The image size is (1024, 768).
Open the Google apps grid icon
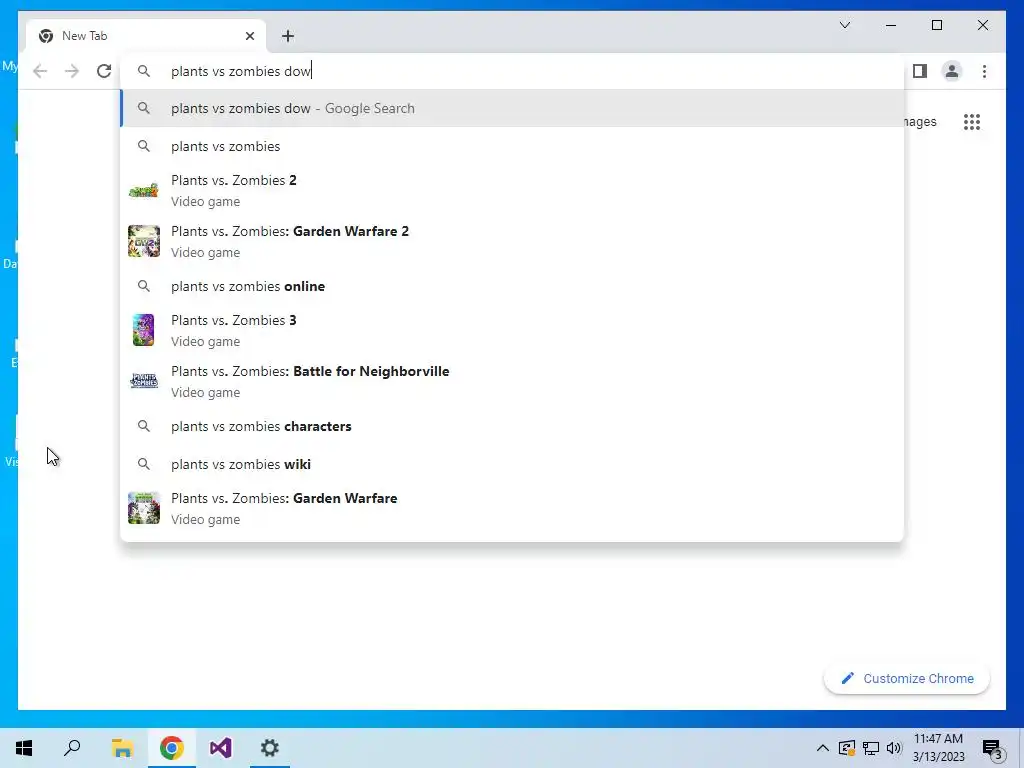pyautogui.click(x=972, y=122)
